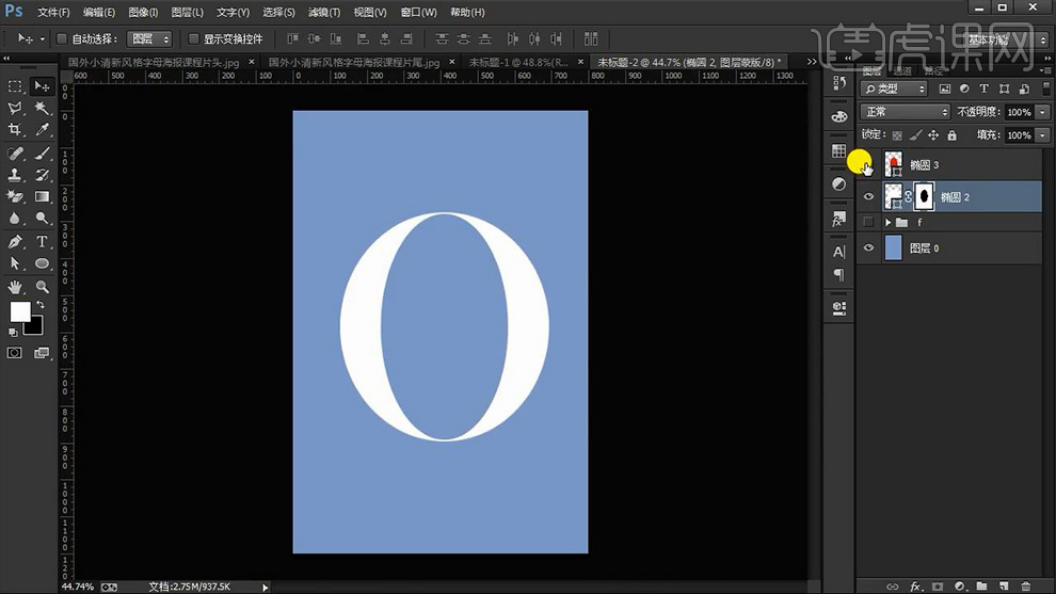Screen dimensions: 1056x595
Task: Select the Dodge tool
Action: (42, 218)
